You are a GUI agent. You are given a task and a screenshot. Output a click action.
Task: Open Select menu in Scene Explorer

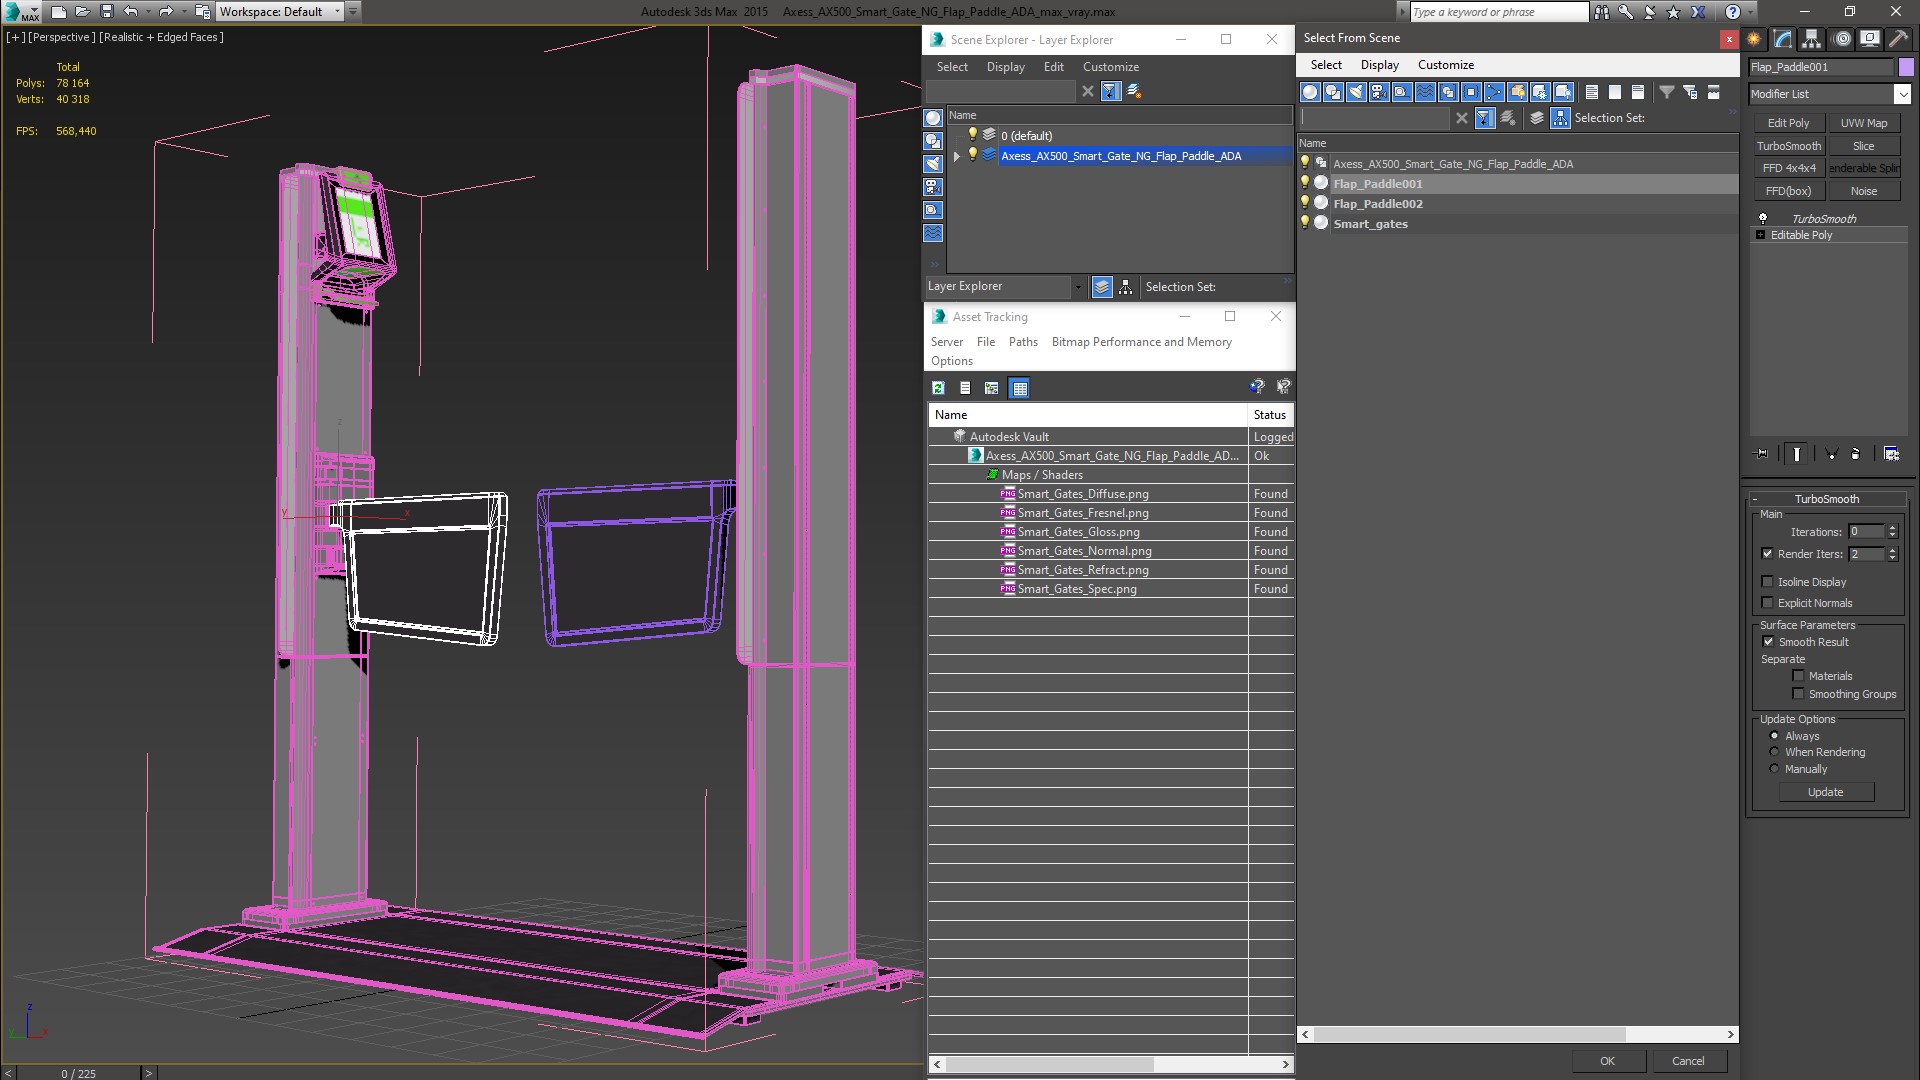point(952,67)
